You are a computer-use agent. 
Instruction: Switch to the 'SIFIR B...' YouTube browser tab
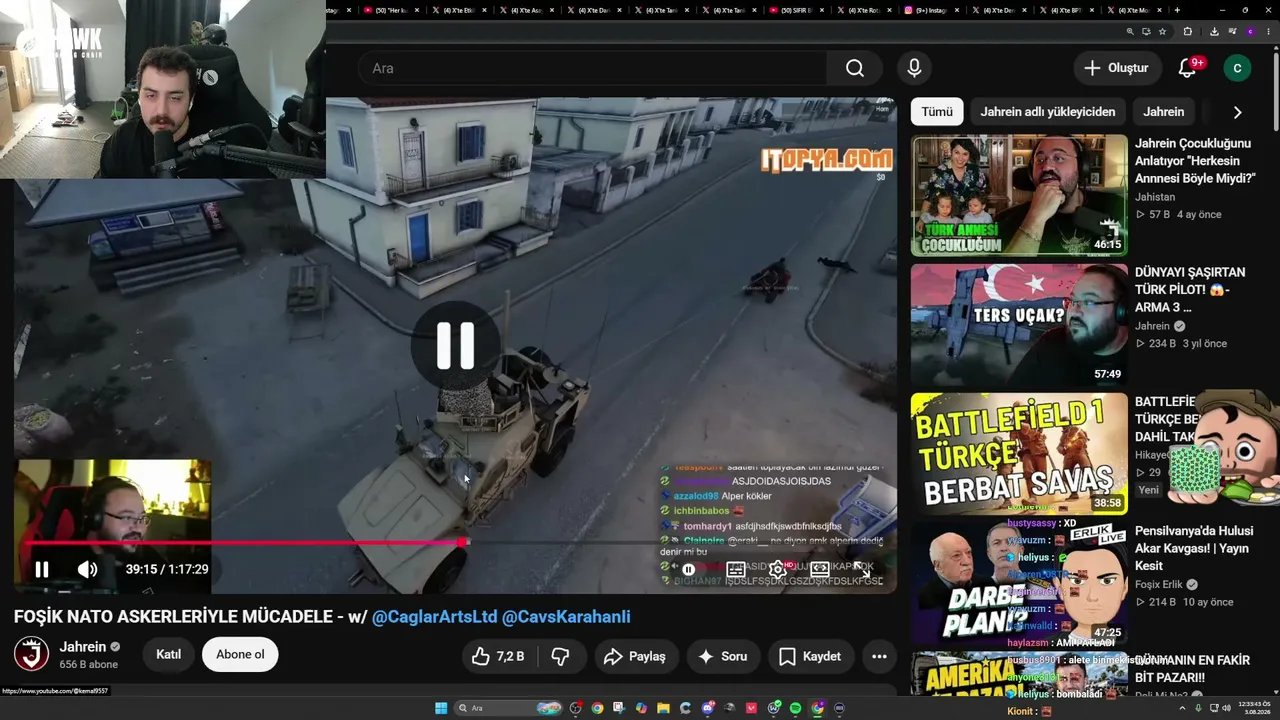[x=798, y=10]
